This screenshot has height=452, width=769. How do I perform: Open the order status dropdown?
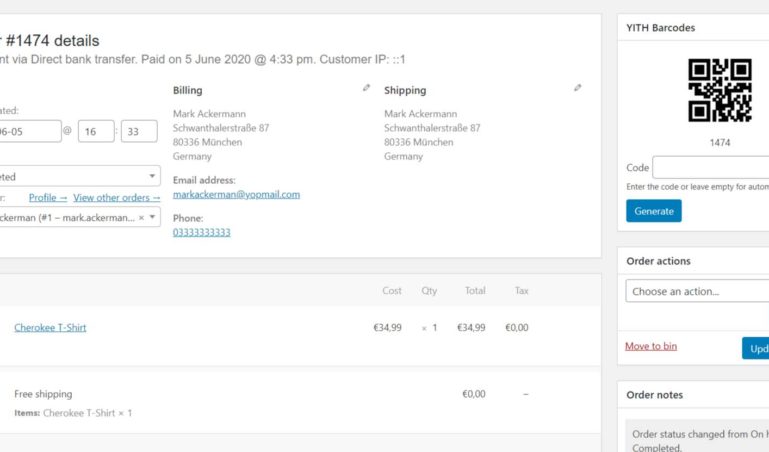tap(78, 176)
